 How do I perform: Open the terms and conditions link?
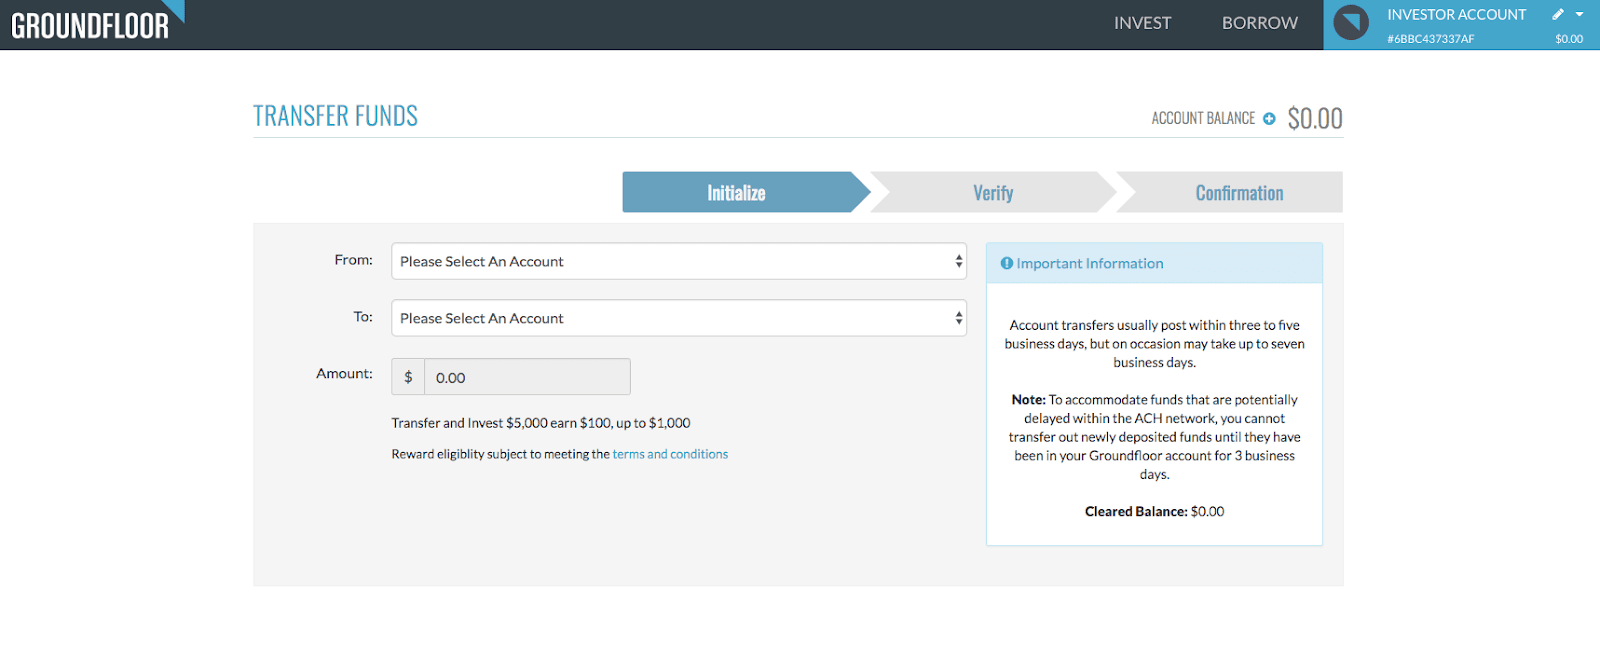(x=670, y=454)
